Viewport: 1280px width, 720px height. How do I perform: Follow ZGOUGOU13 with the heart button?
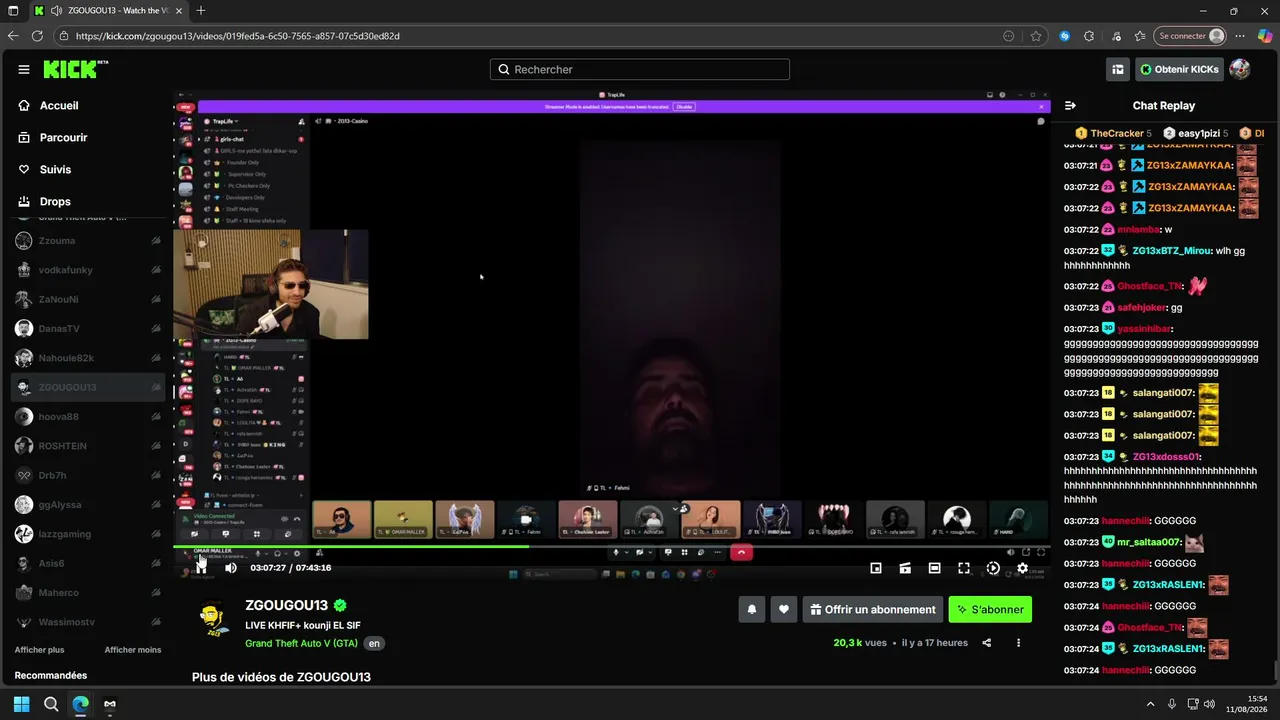[x=784, y=609]
